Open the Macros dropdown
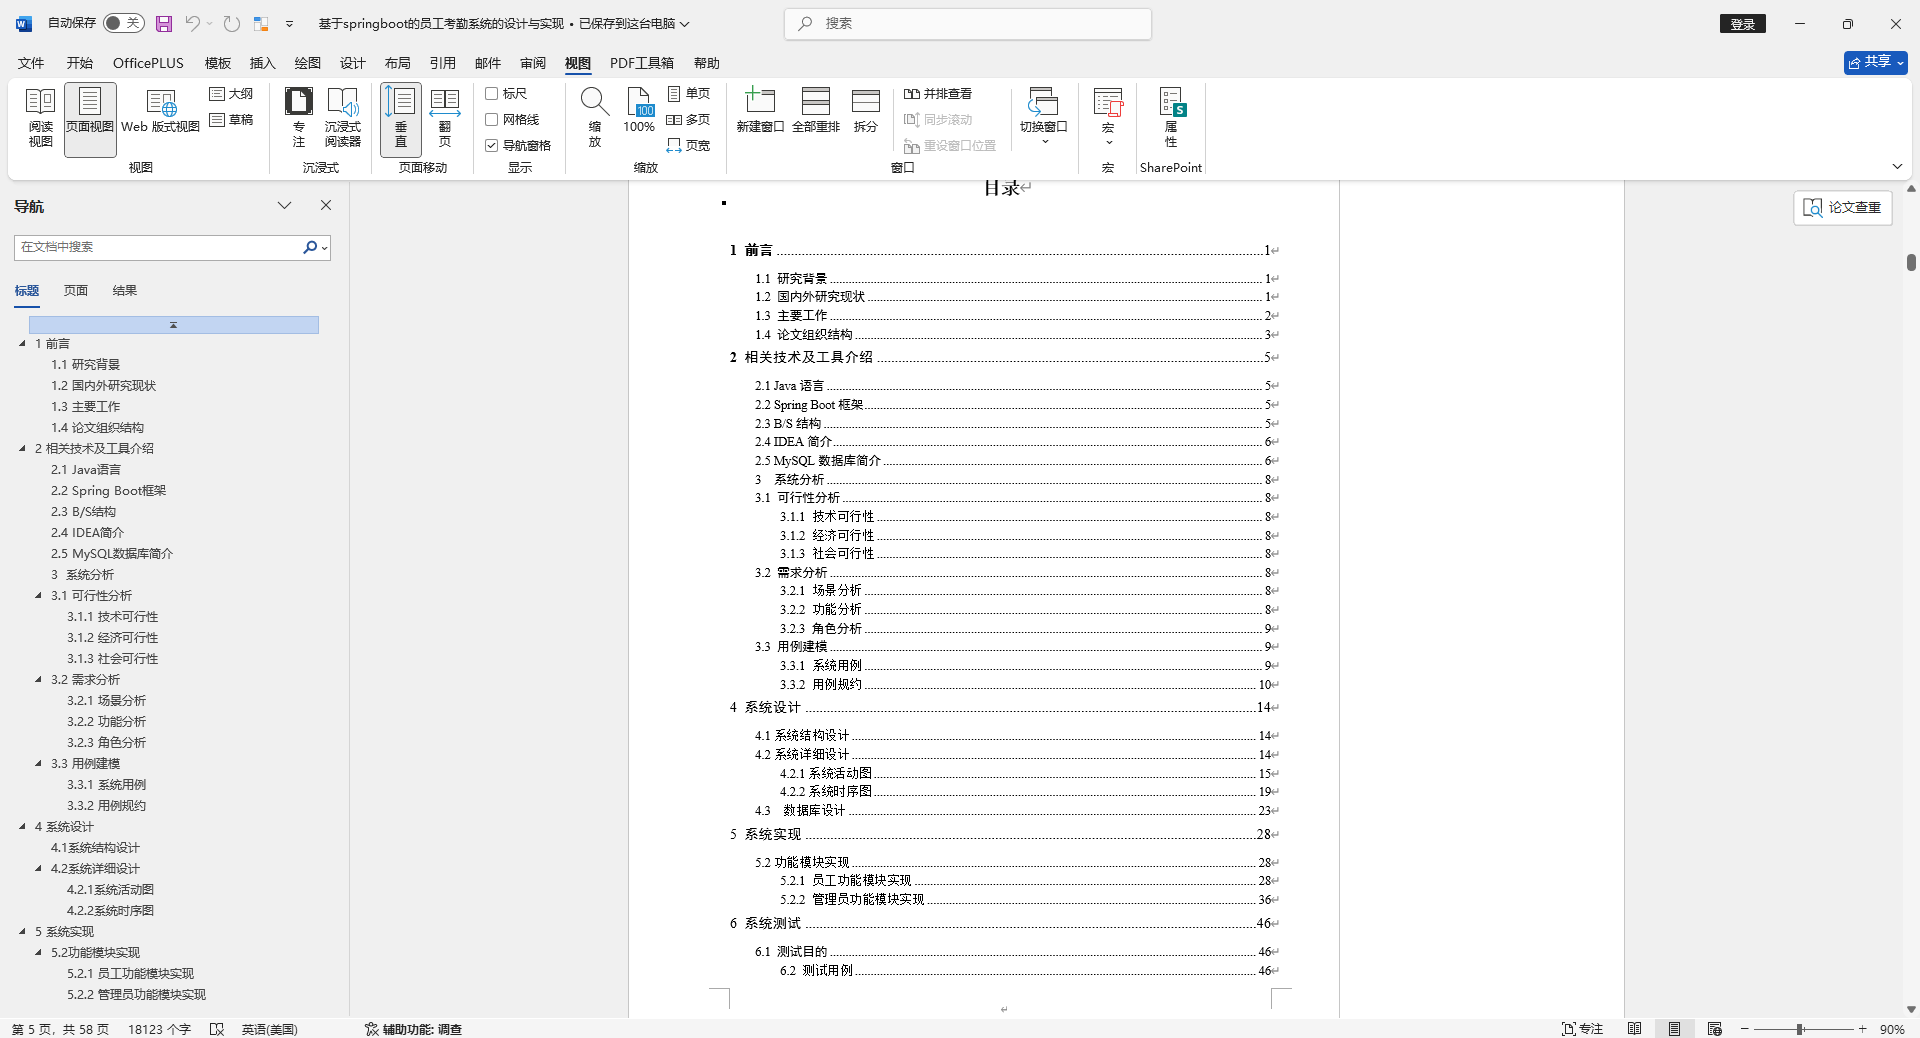The height and width of the screenshot is (1038, 1920). [x=1108, y=119]
